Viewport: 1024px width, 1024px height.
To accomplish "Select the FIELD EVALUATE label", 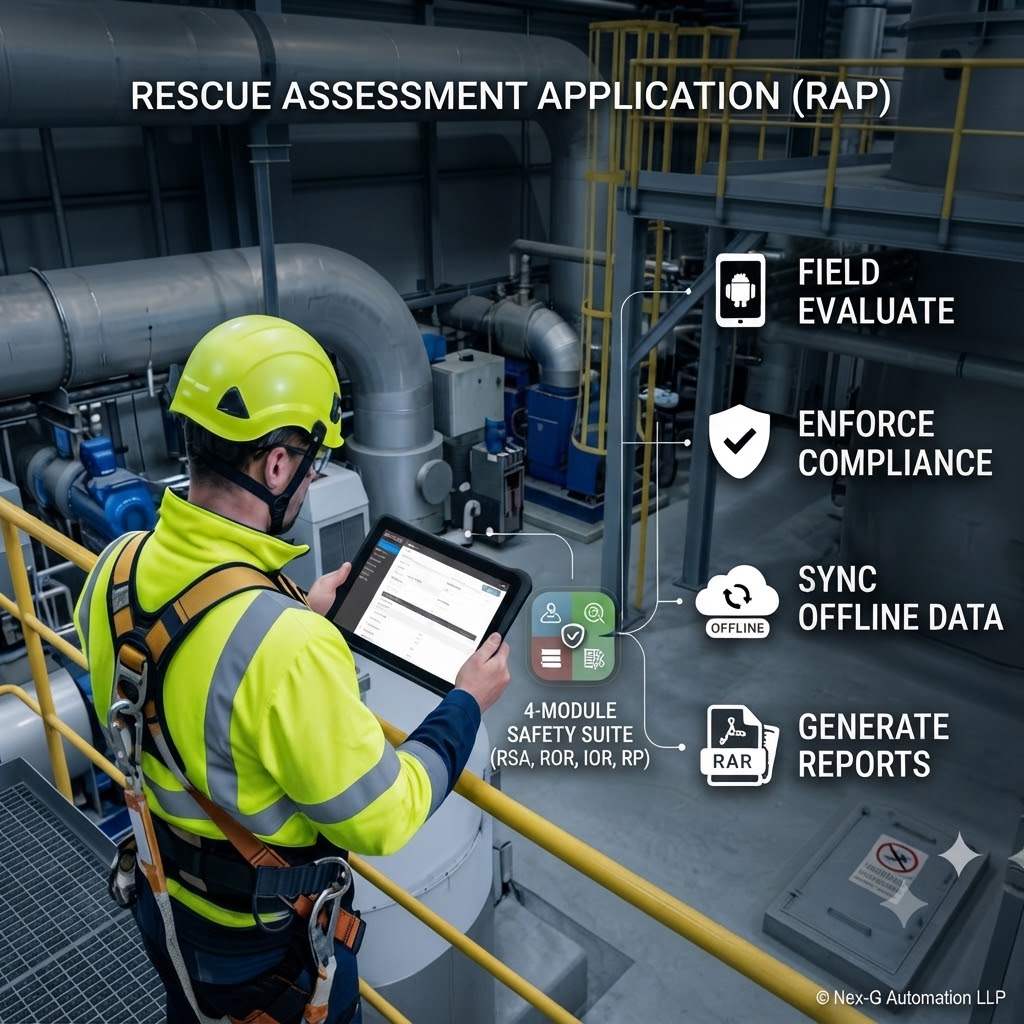I will 876,292.
